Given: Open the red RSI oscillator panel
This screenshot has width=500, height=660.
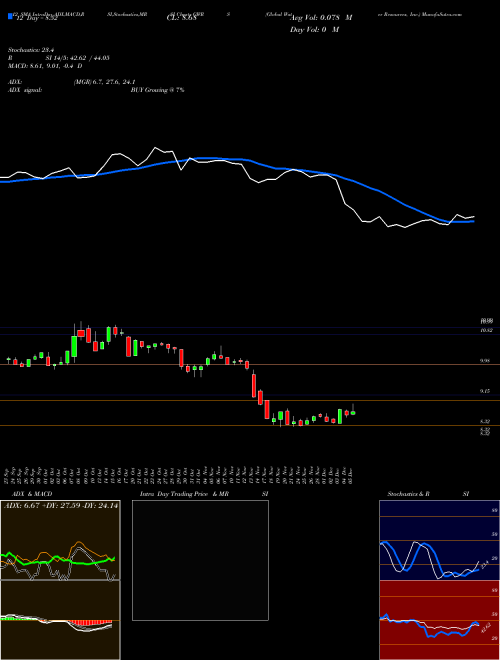Looking at the screenshot, I should (439, 620).
